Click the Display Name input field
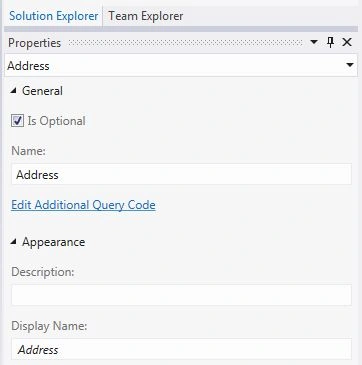The height and width of the screenshot is (365, 362). click(x=181, y=349)
